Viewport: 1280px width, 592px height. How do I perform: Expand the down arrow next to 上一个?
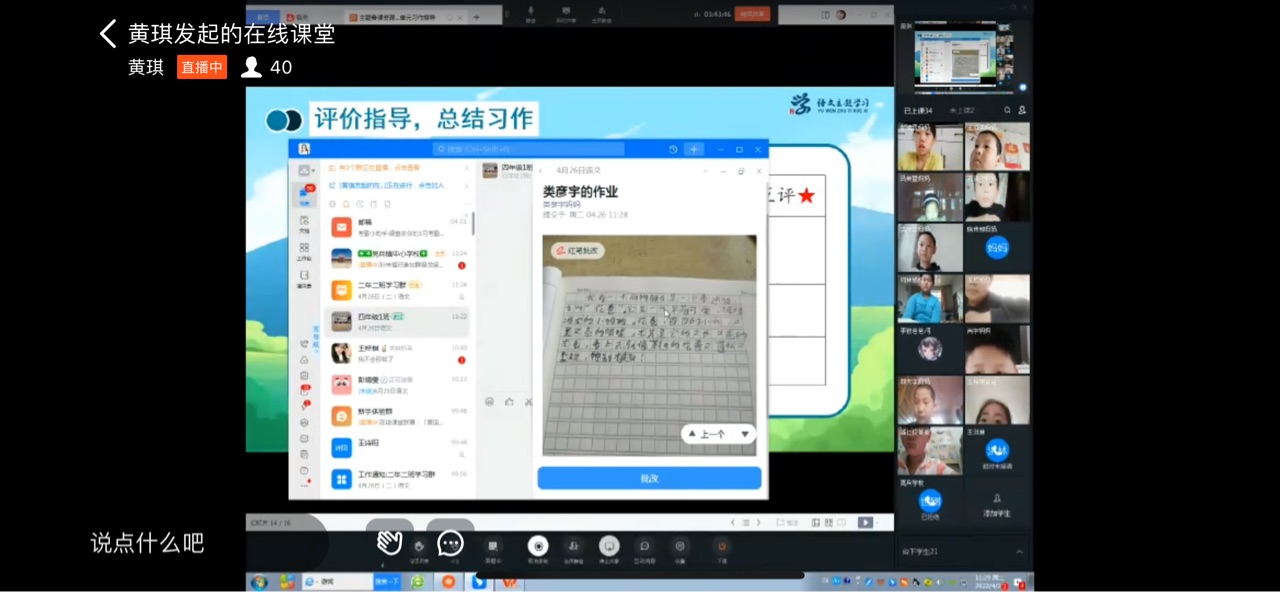(x=744, y=434)
